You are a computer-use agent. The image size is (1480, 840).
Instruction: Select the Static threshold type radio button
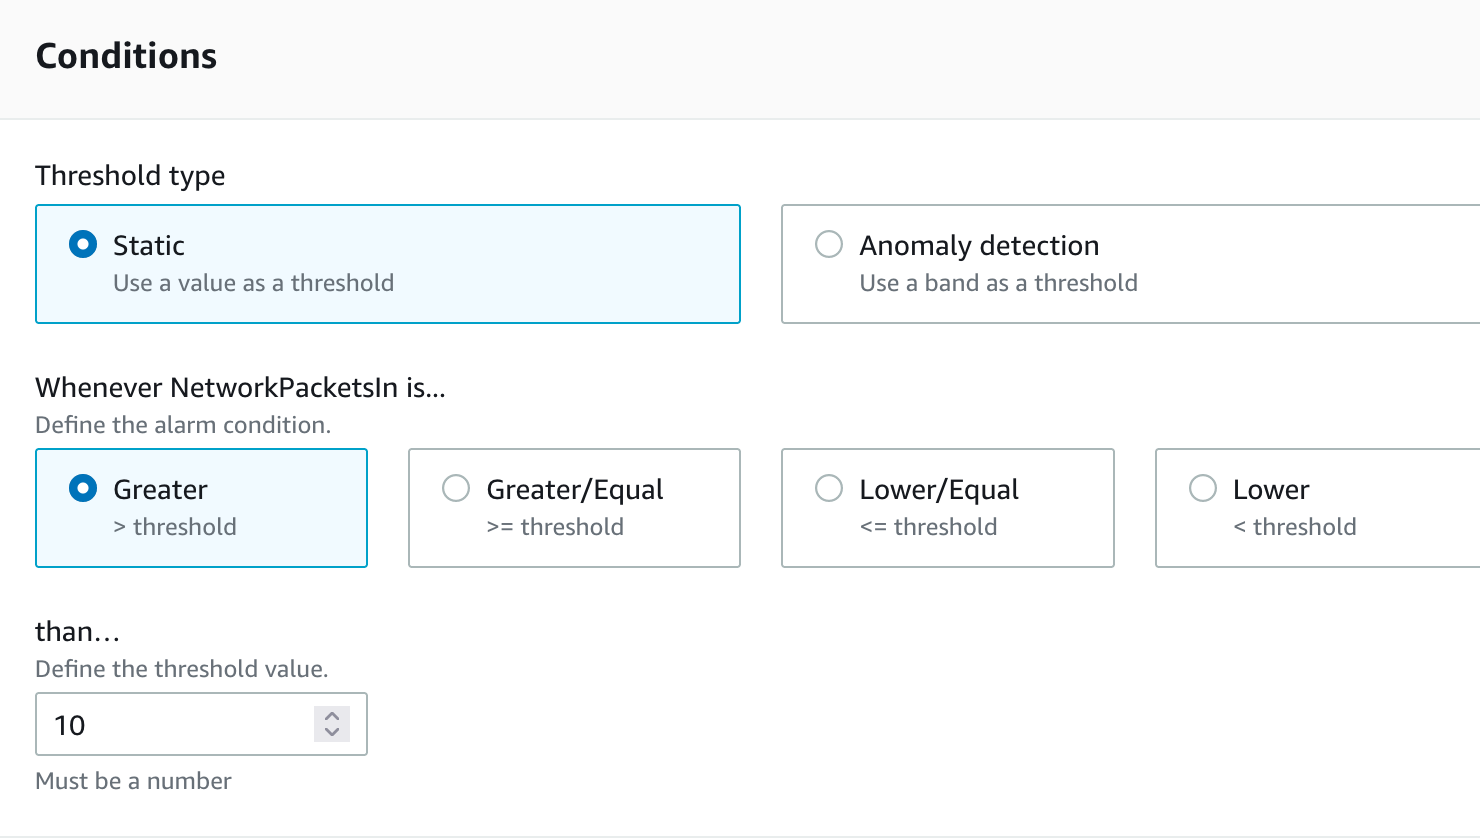(83, 245)
